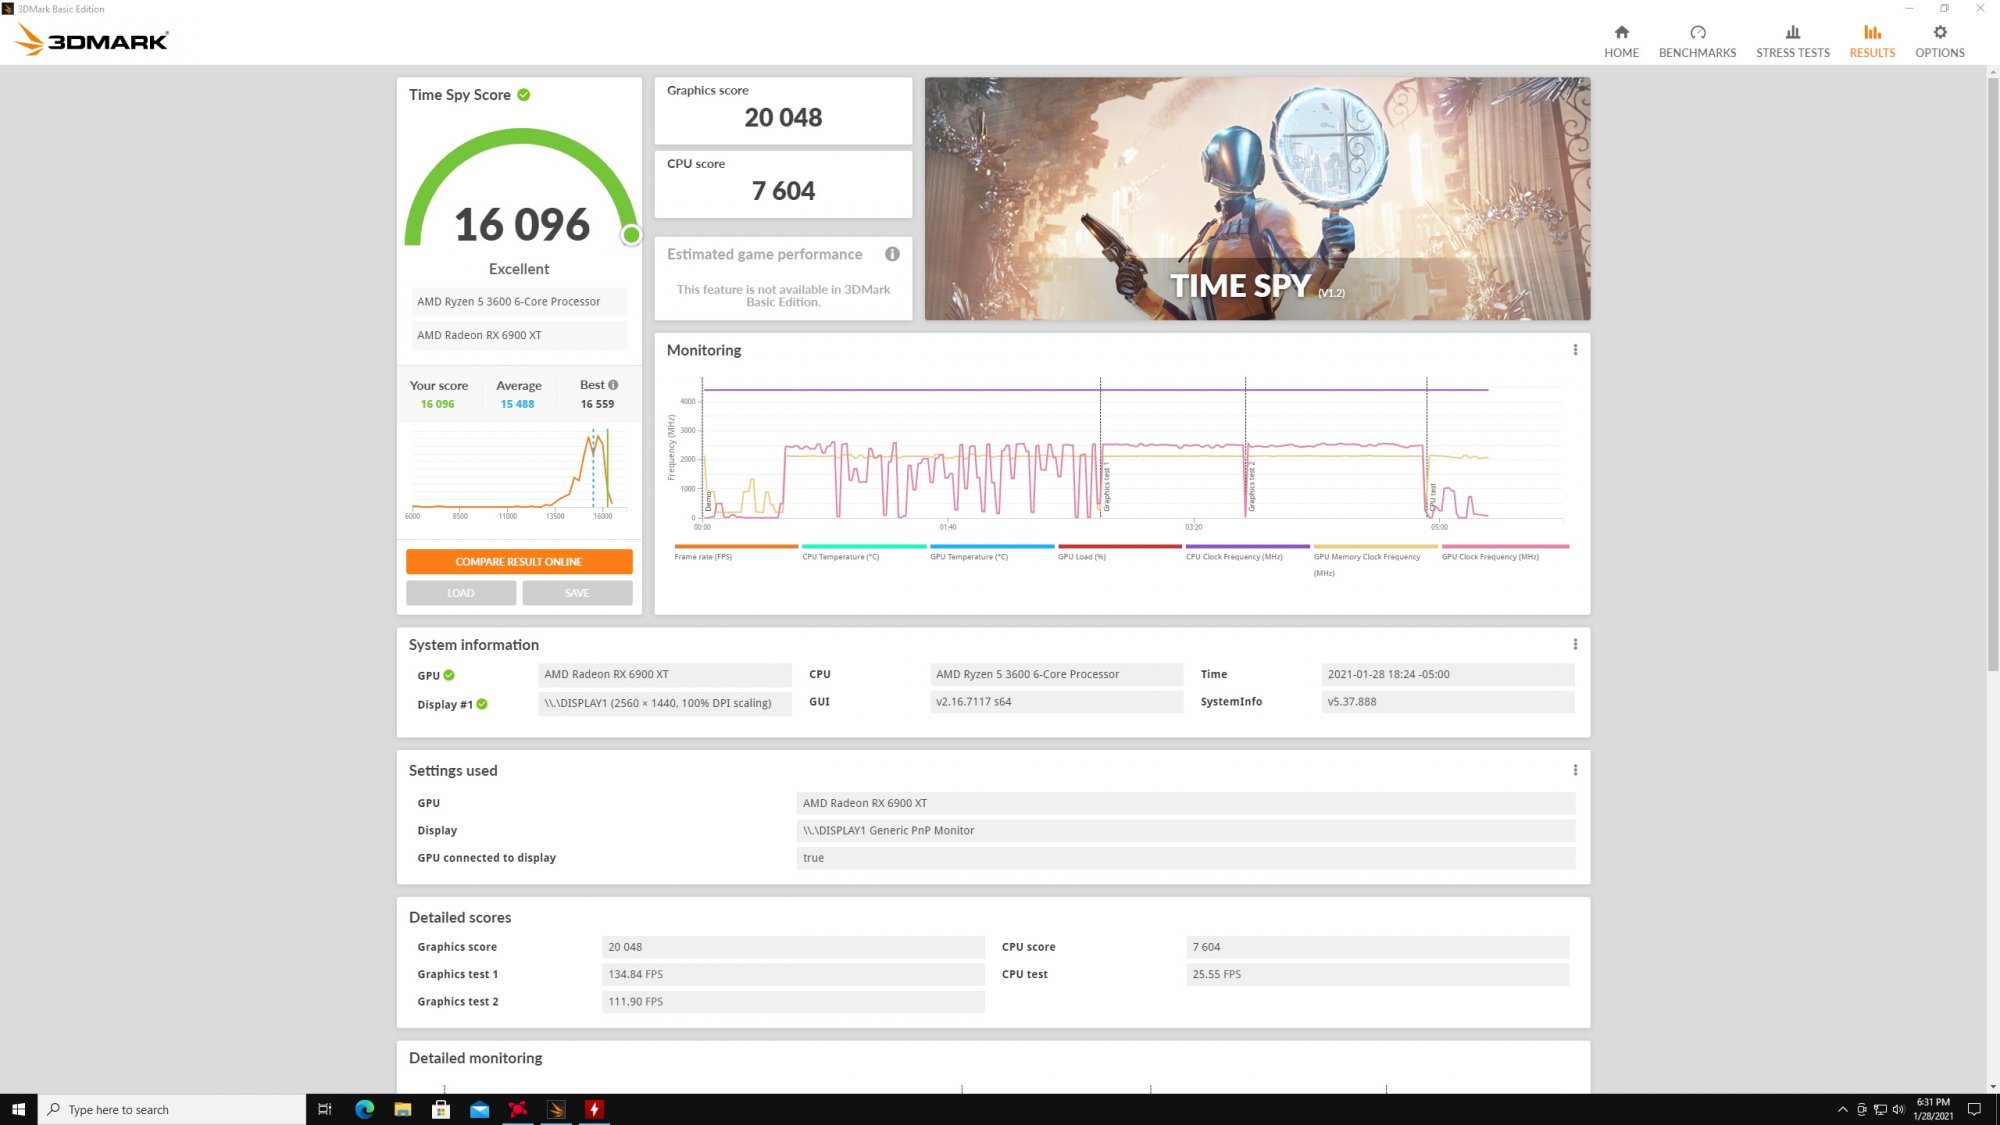
Task: Open Task View on the taskbar
Action: point(325,1109)
